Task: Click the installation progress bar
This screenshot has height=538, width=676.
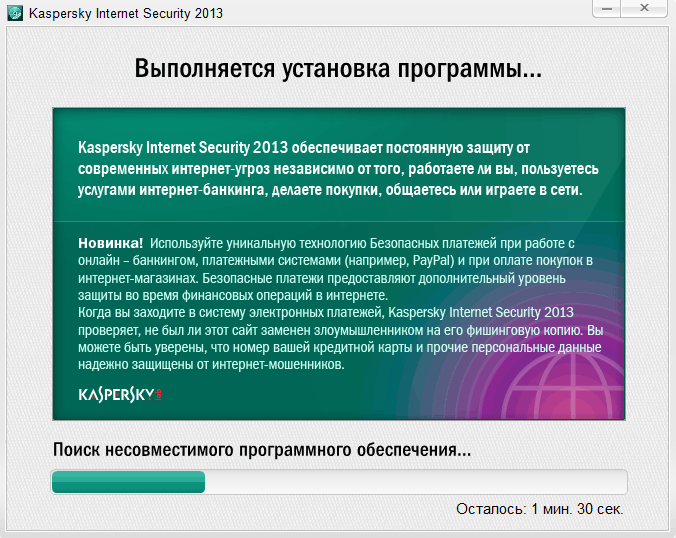Action: click(339, 482)
